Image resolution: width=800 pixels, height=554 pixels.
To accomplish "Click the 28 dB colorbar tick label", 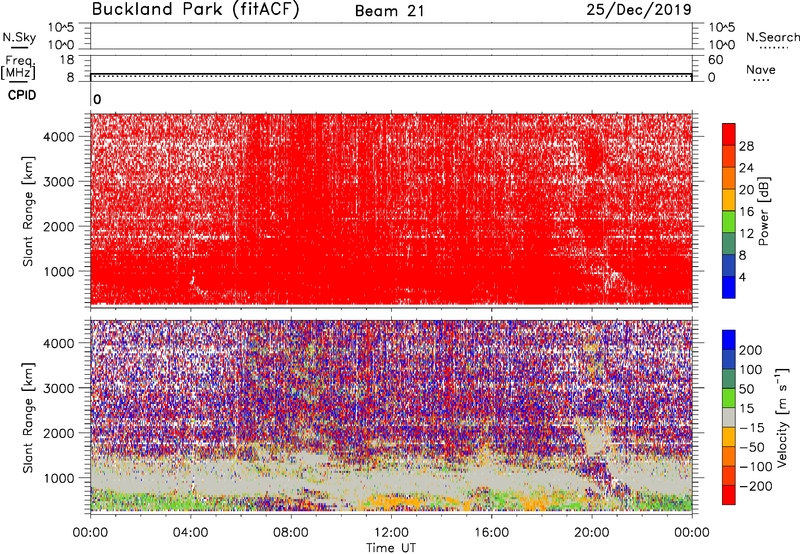I will [x=746, y=146].
